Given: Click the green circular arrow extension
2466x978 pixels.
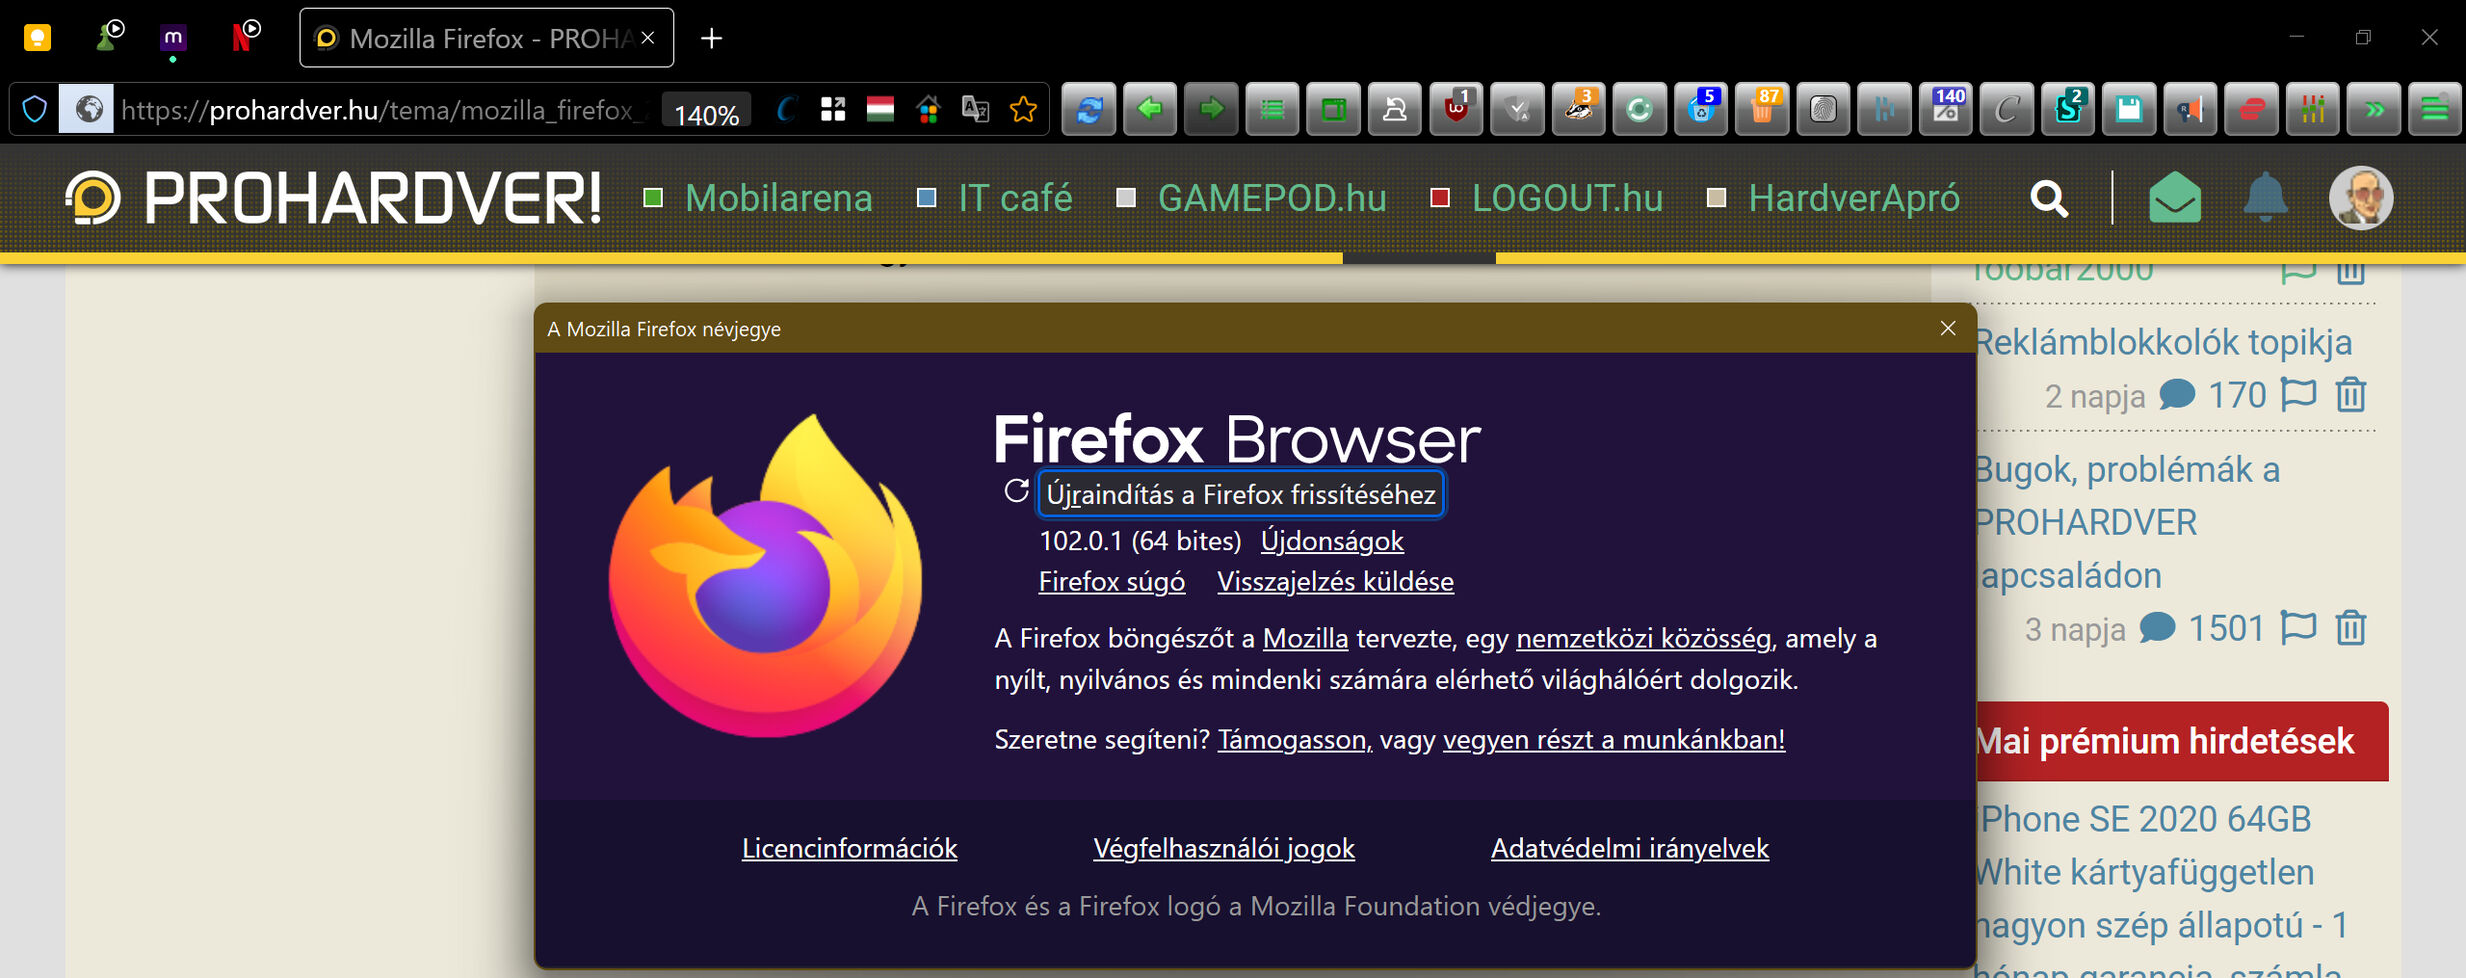Looking at the screenshot, I should click(1640, 109).
